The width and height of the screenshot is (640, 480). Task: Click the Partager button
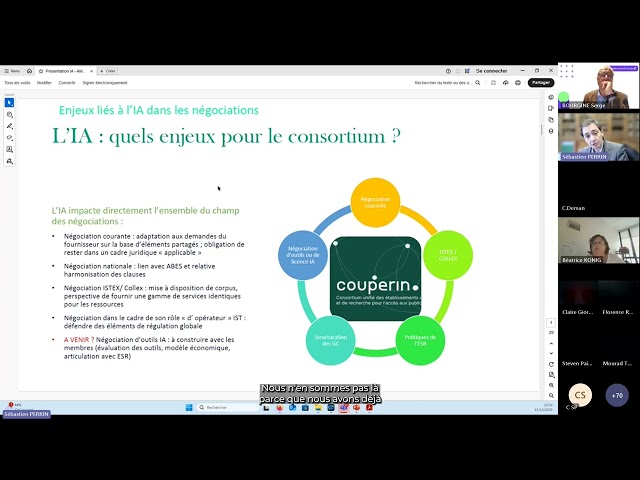point(541,83)
